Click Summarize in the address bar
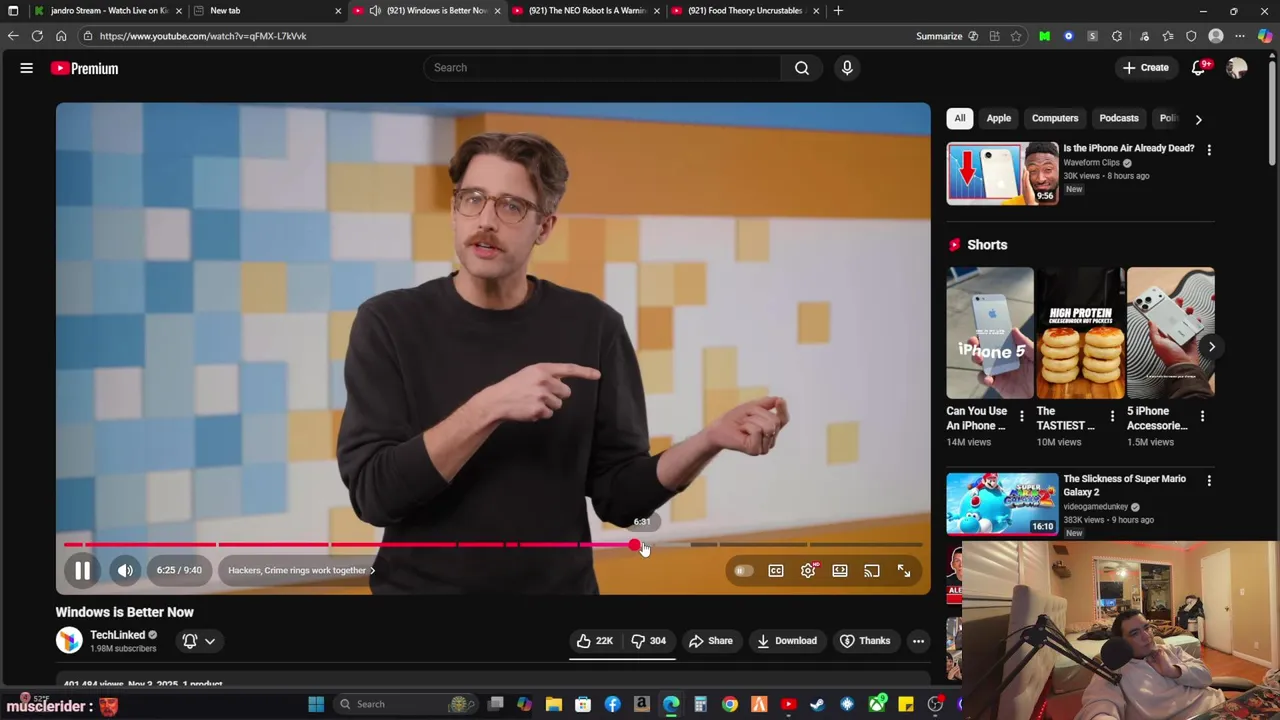 [947, 36]
